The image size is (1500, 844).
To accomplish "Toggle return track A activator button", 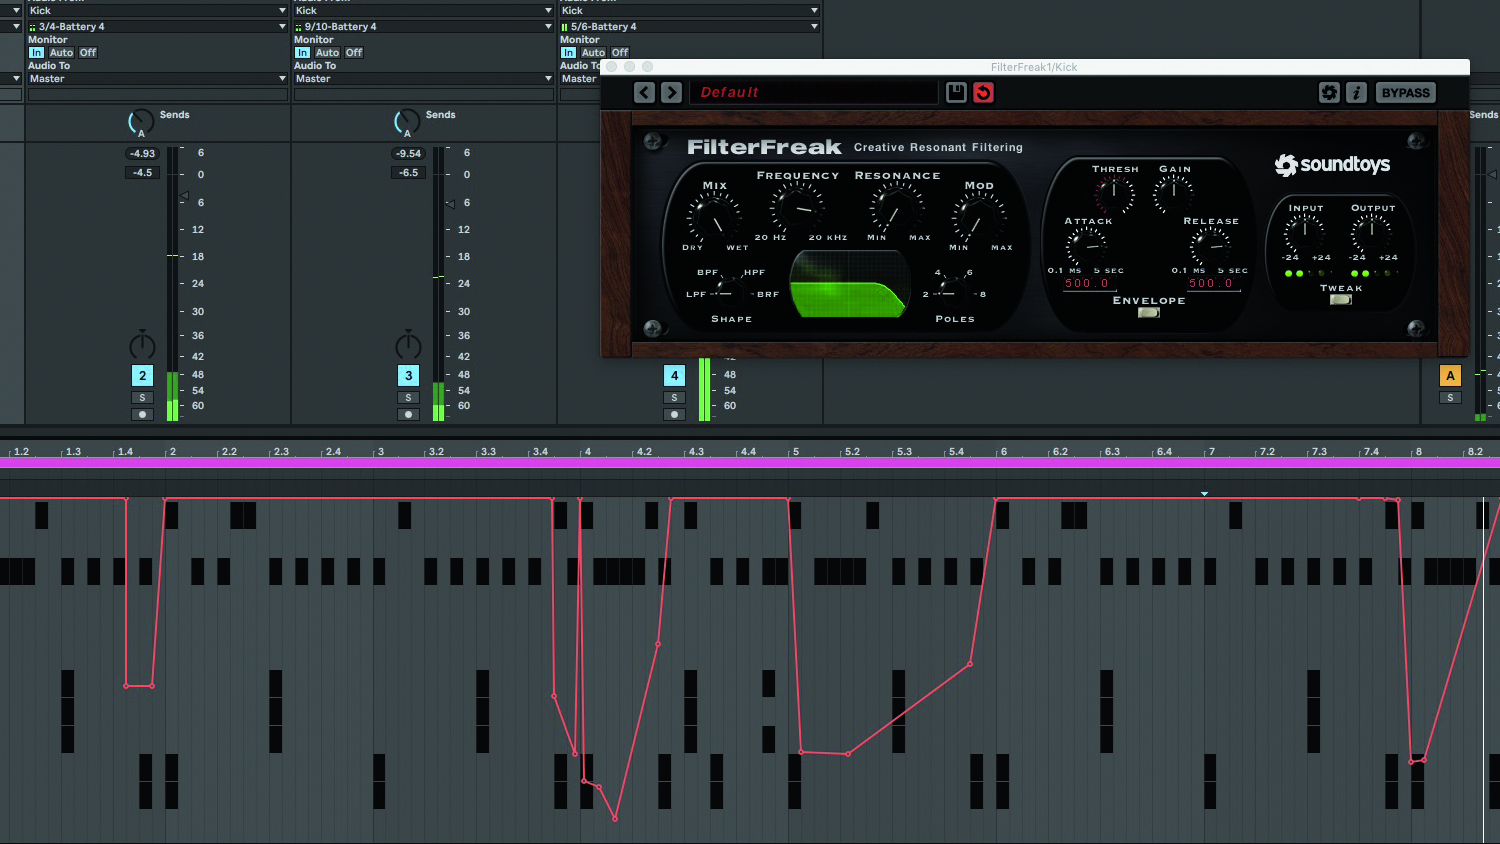I will (1450, 376).
